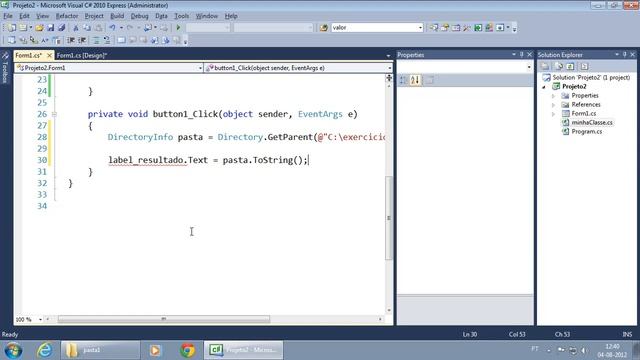Toggle a bookmark on current line
This screenshot has height=360, width=640.
point(121,40)
